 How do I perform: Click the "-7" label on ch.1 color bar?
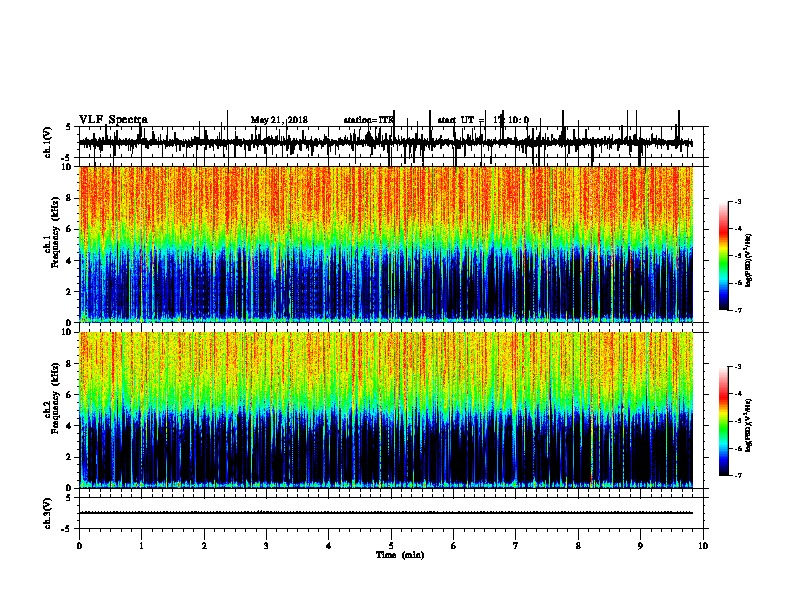tap(737, 310)
